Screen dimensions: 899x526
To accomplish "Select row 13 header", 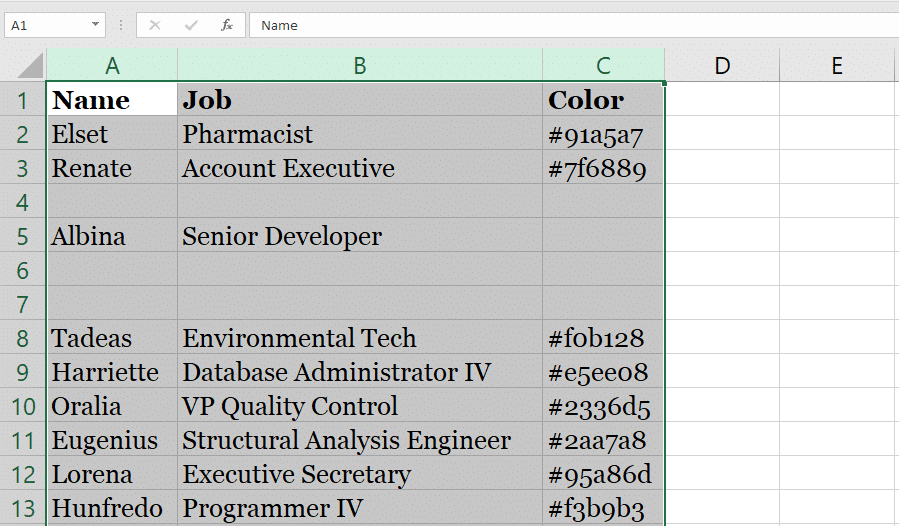I will click(23, 508).
